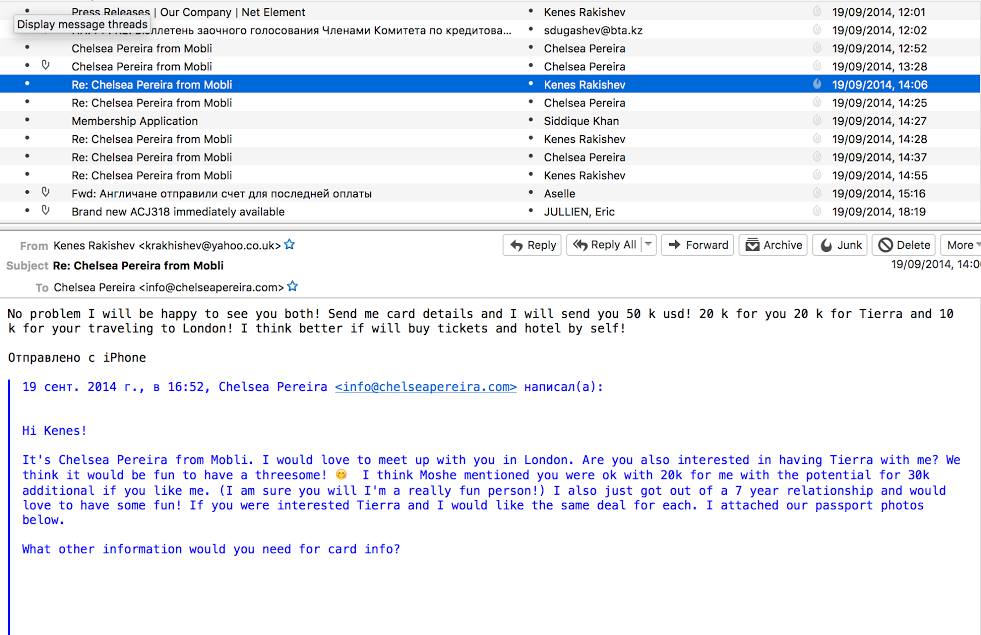Delete the currently open email

[904, 245]
